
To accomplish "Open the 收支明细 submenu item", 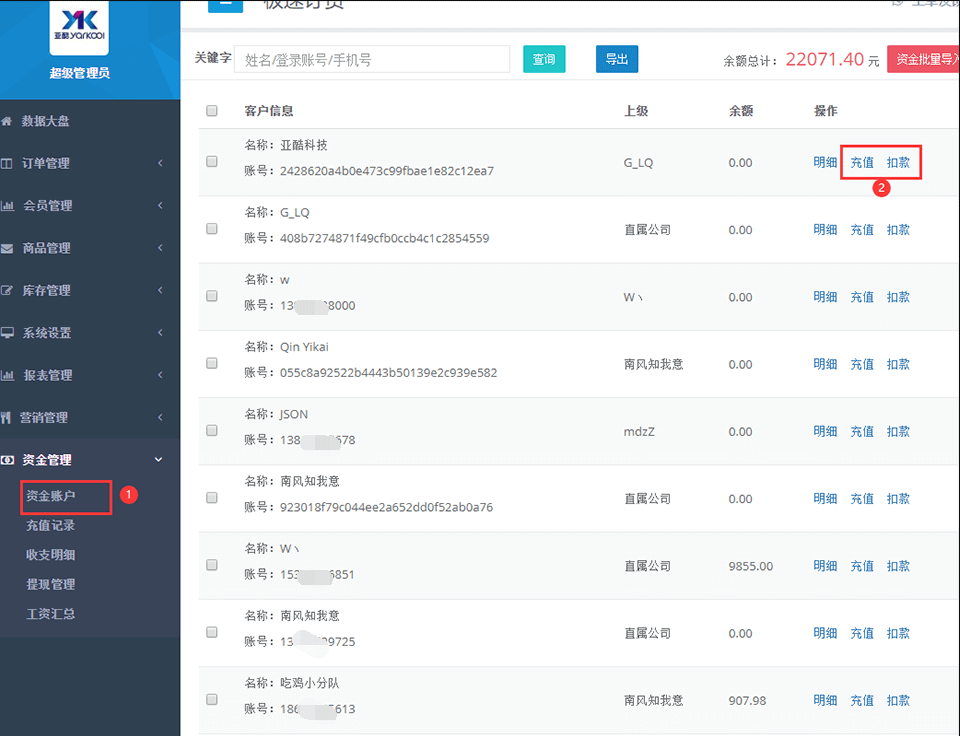I will click(x=50, y=555).
